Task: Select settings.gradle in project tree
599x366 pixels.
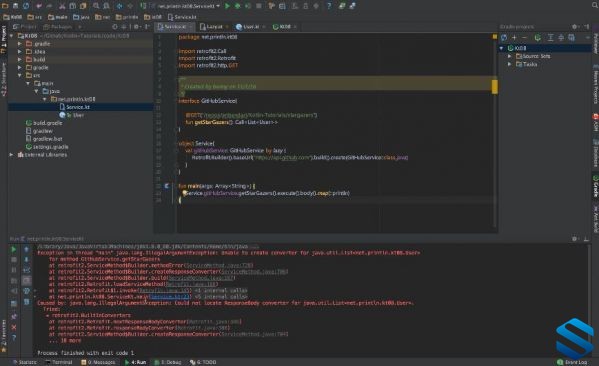Action: coord(47,147)
